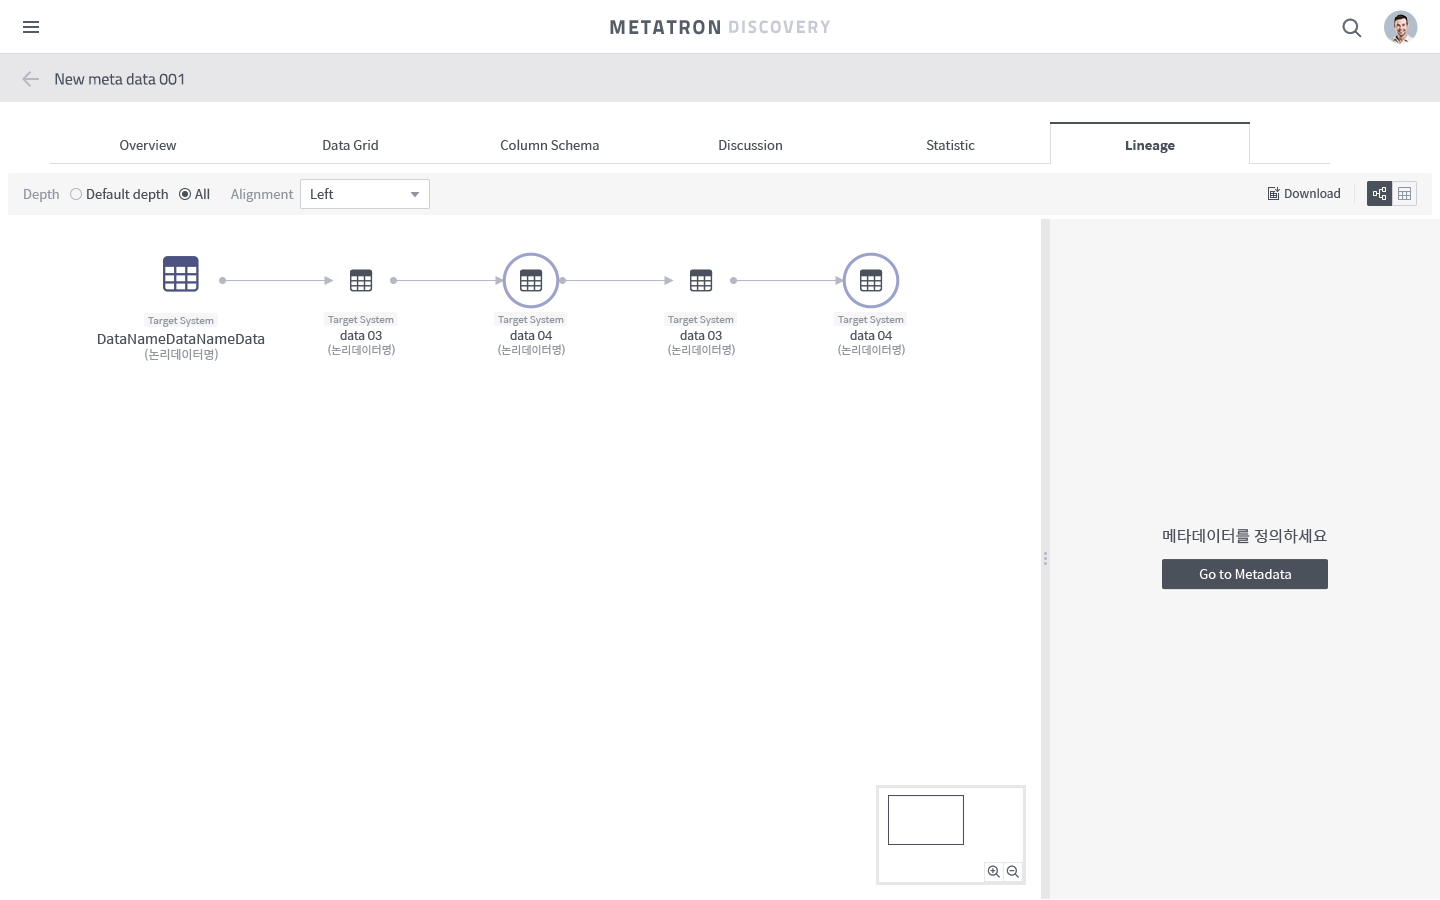The image size is (1440, 900).
Task: Zoom in using the minimap magnifier icon
Action: [x=993, y=871]
